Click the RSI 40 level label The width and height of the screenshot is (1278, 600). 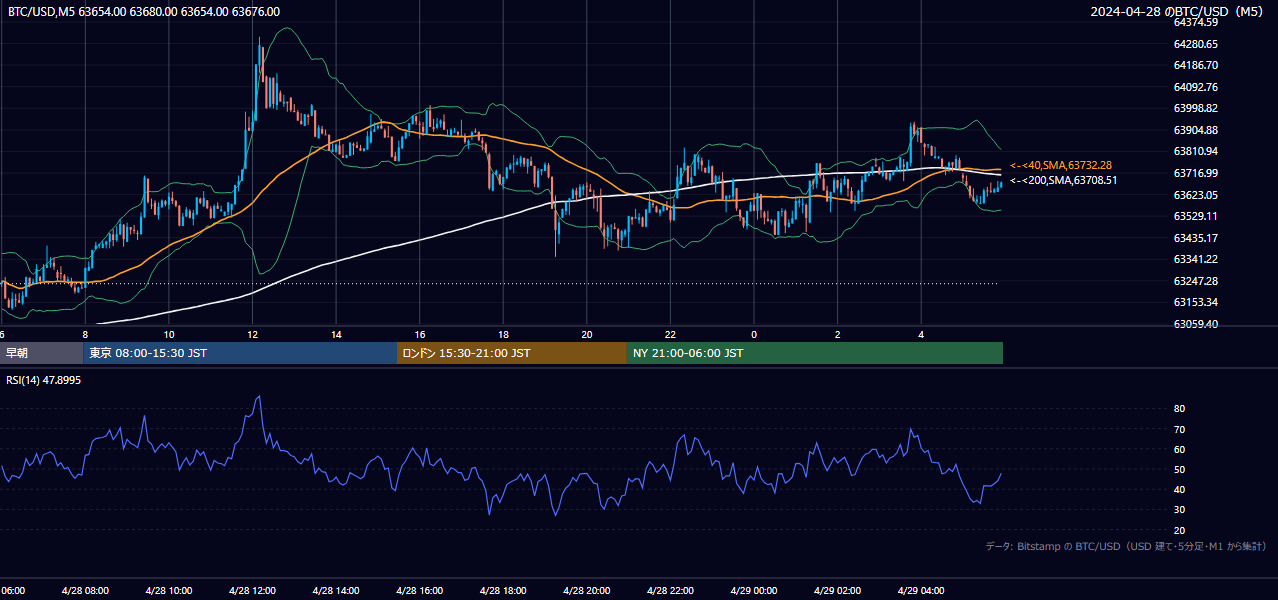1180,489
